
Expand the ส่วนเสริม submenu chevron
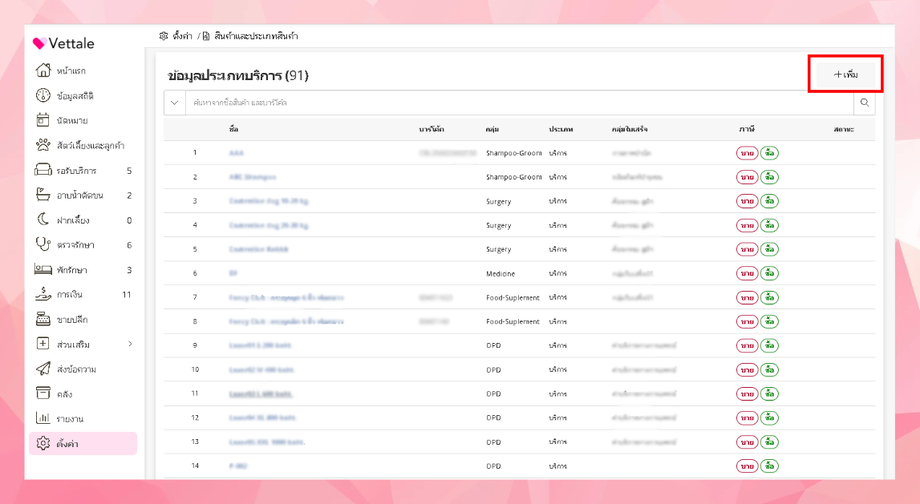(130, 344)
